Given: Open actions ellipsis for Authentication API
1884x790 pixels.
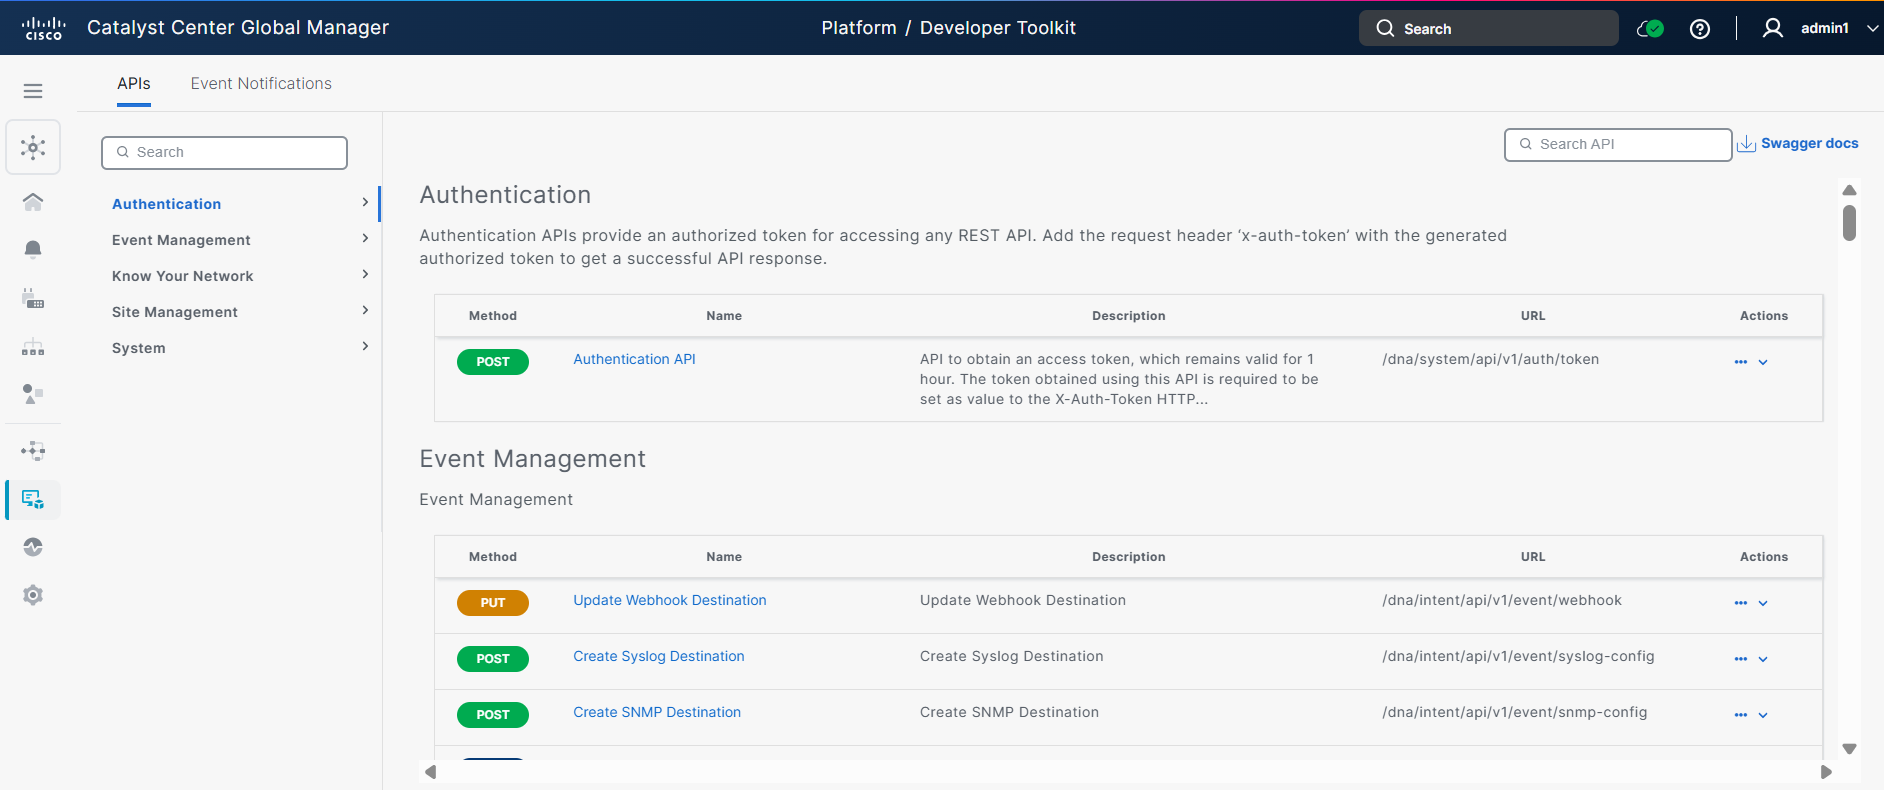Looking at the screenshot, I should click(x=1741, y=362).
